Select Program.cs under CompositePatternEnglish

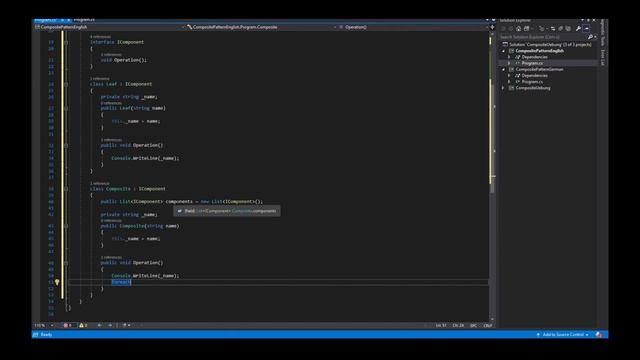[x=532, y=63]
